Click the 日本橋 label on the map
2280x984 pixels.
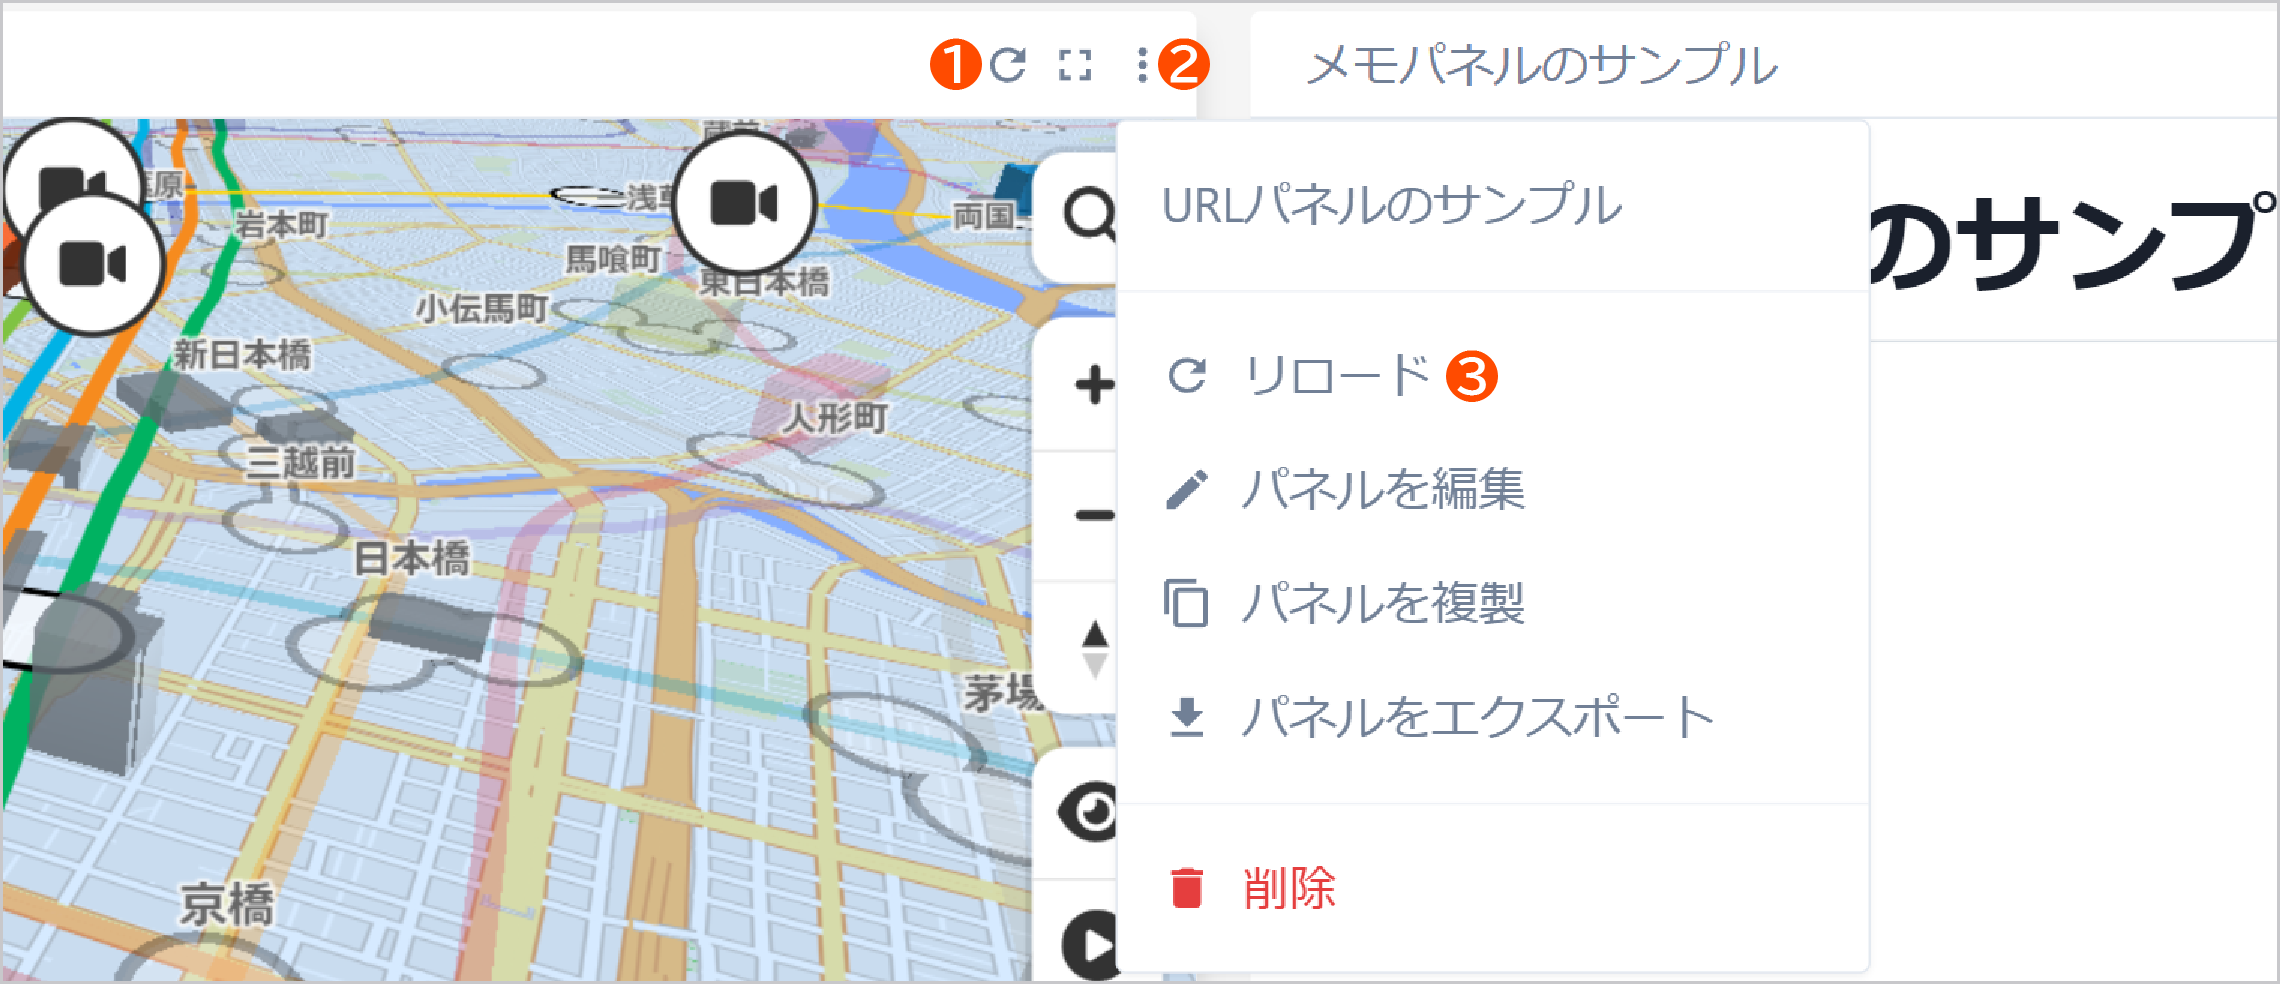point(412,558)
